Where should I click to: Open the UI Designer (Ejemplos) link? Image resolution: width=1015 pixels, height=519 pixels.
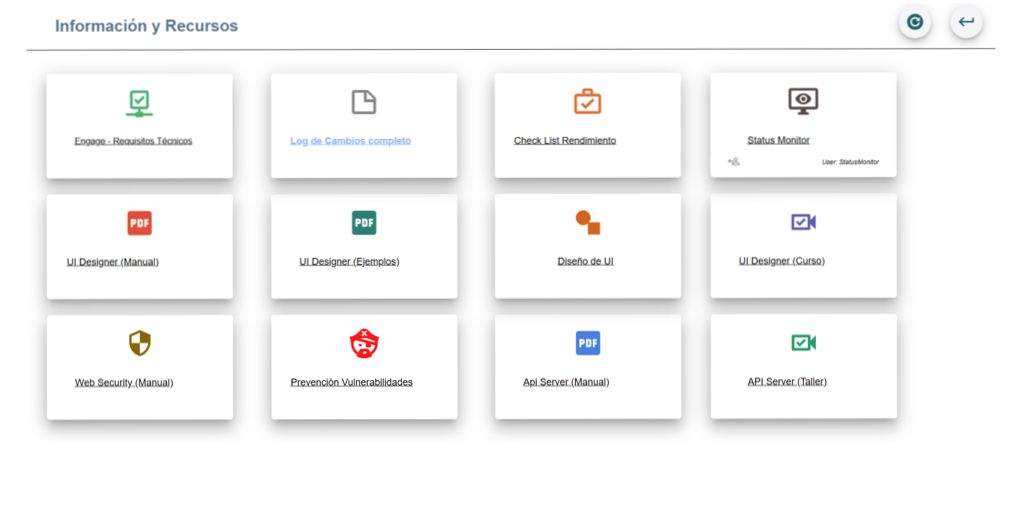point(350,261)
